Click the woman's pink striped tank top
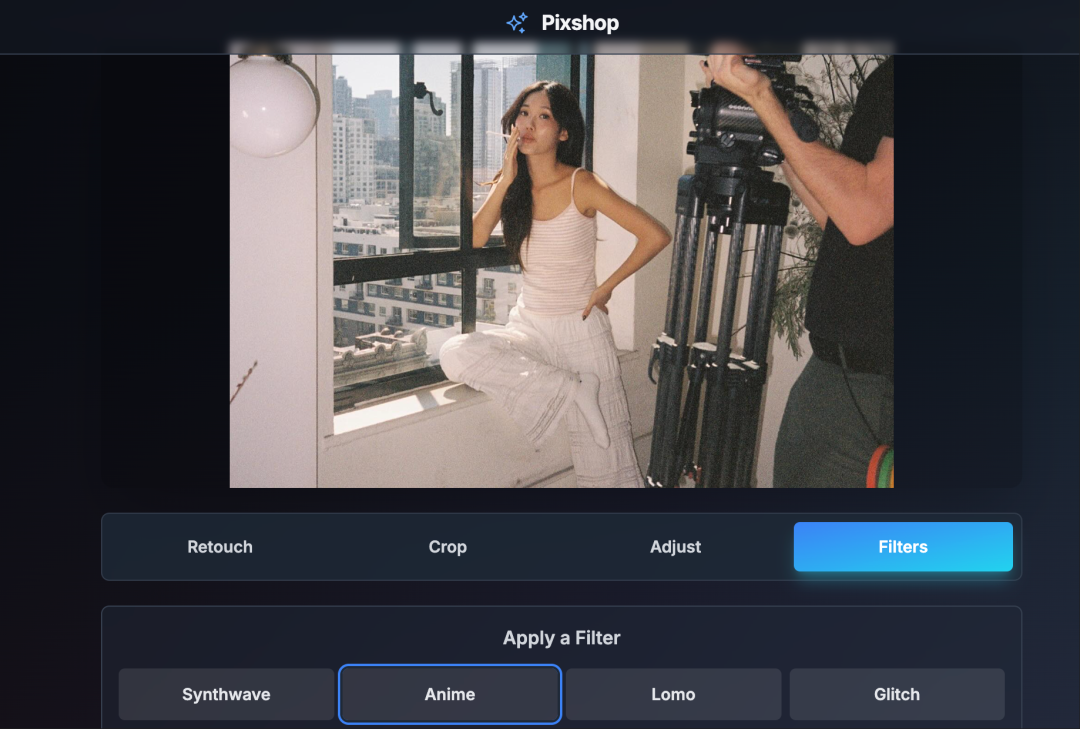The width and height of the screenshot is (1080, 729). (560, 255)
